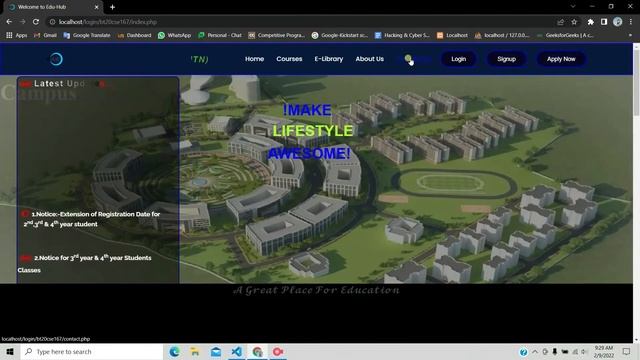The height and width of the screenshot is (360, 640).
Task: Open volume control in tray
Action: pyautogui.click(x=584, y=351)
